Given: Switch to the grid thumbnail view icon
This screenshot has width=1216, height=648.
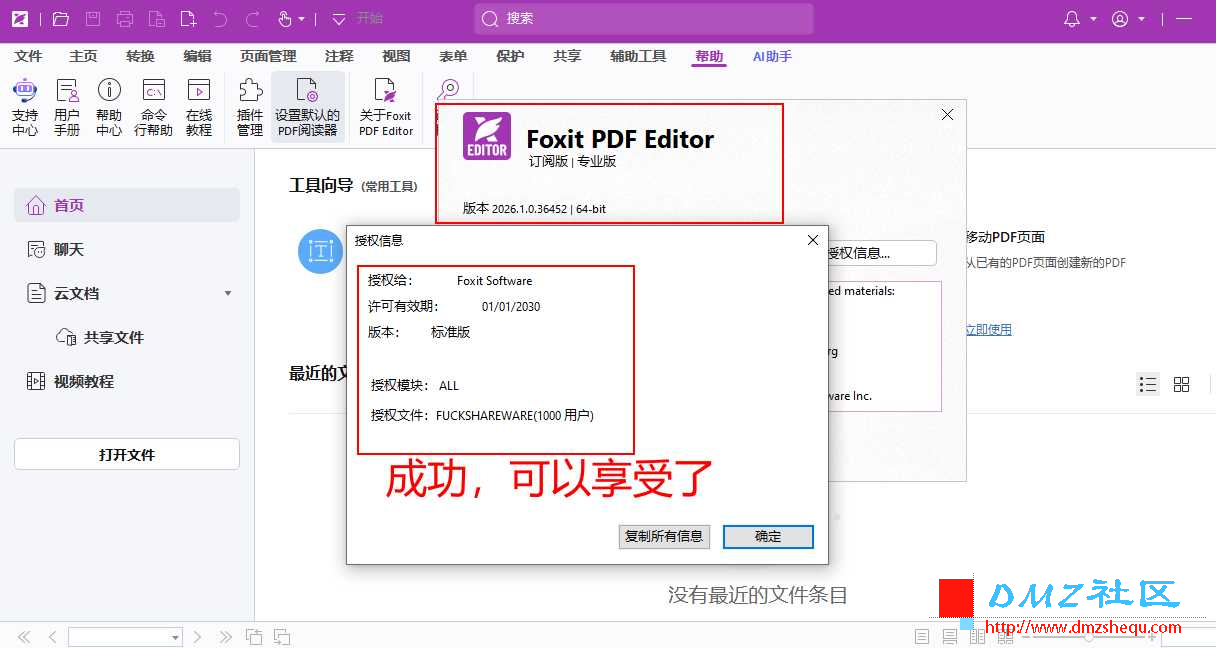Looking at the screenshot, I should coord(1181,384).
